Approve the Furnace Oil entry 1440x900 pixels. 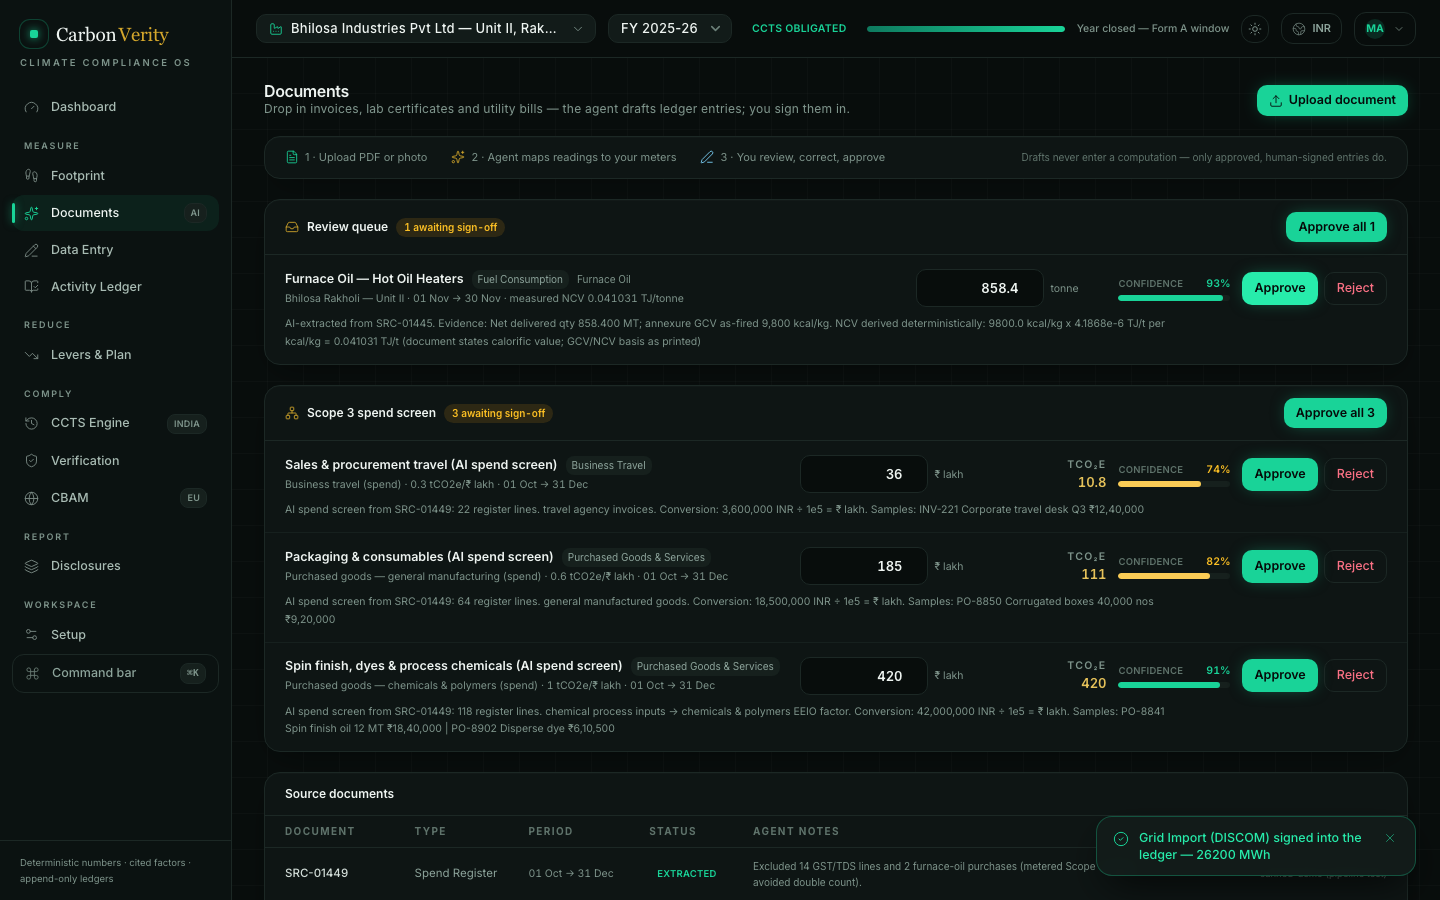(x=1280, y=288)
